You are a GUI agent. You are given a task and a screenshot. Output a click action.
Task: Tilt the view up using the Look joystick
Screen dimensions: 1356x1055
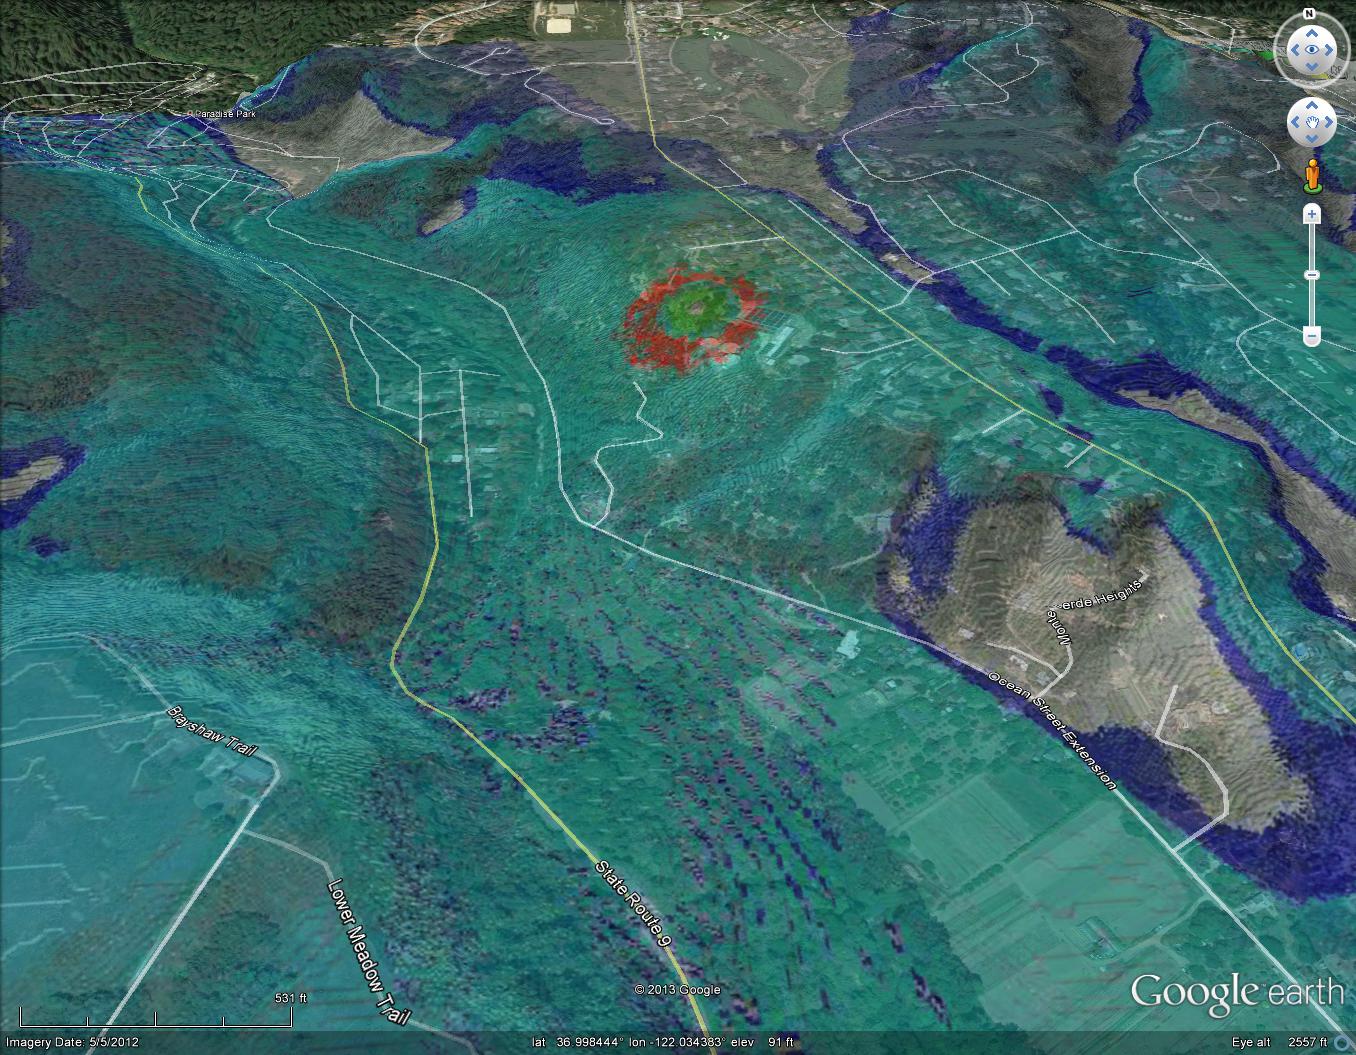[x=1310, y=31]
